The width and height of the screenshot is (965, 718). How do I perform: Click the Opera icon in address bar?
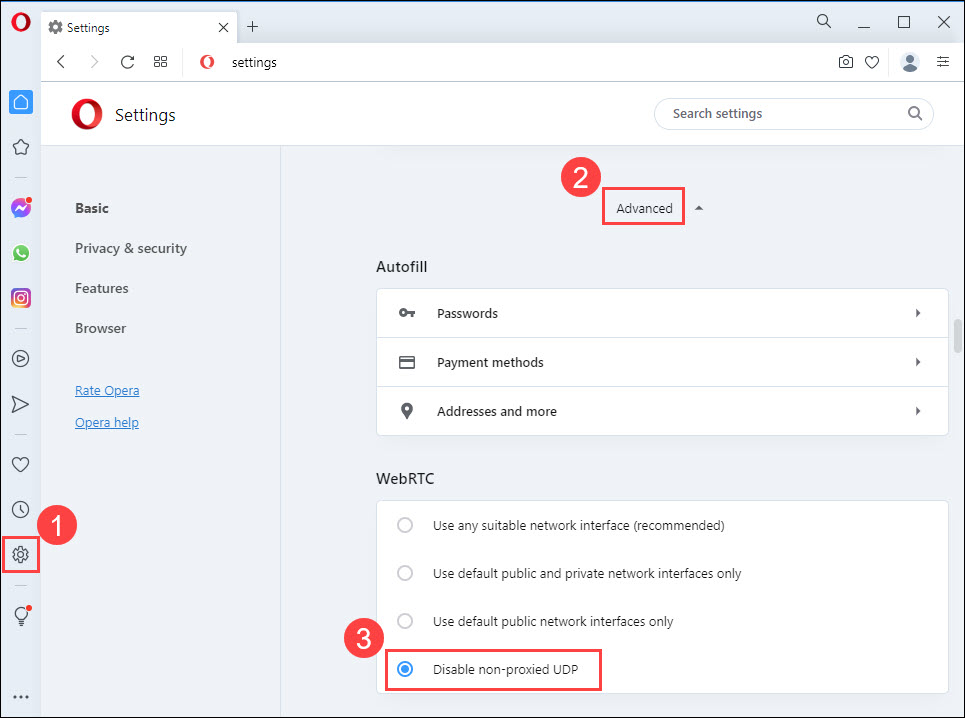pos(207,62)
